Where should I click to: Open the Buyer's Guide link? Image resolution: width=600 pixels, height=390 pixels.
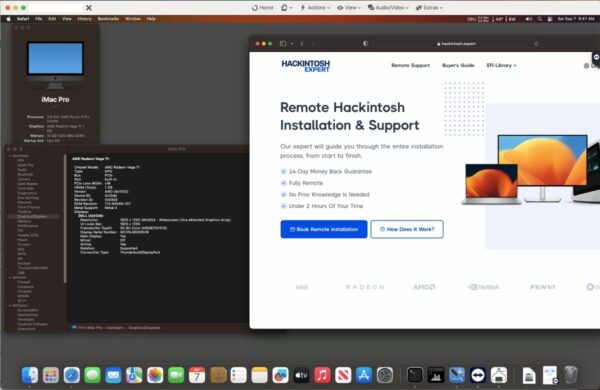[x=458, y=65]
